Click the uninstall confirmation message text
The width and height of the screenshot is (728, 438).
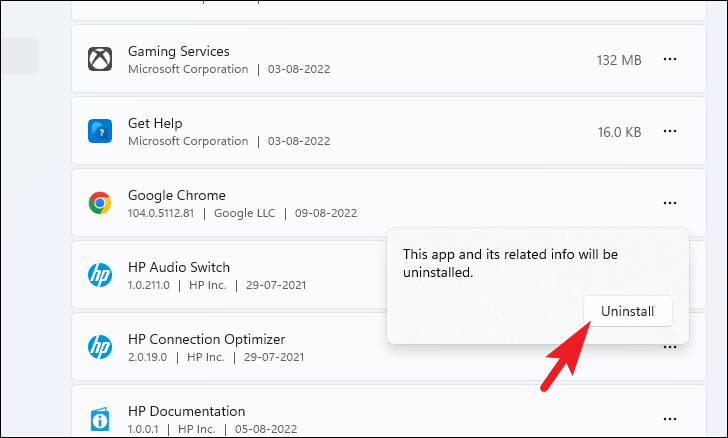(x=510, y=263)
